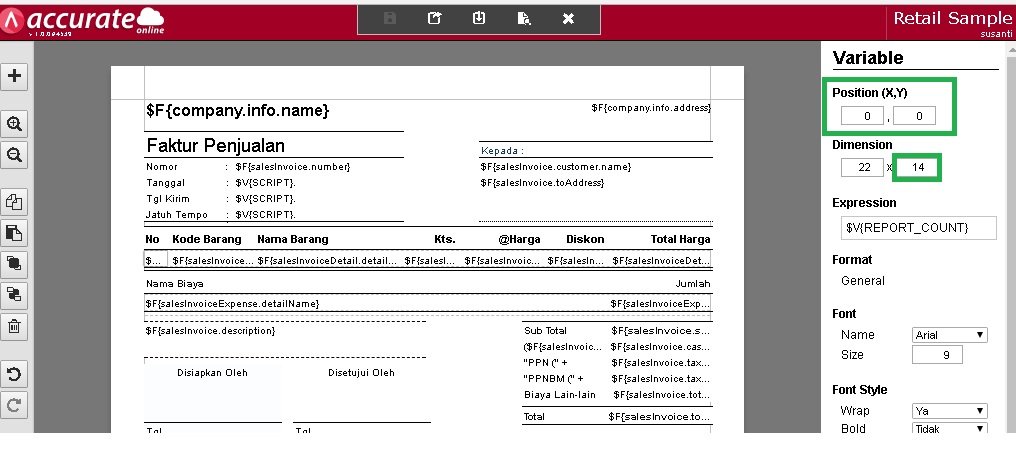Click the Accurate Online logo
Viewport: 1016px width, 464px height.
pos(82,21)
